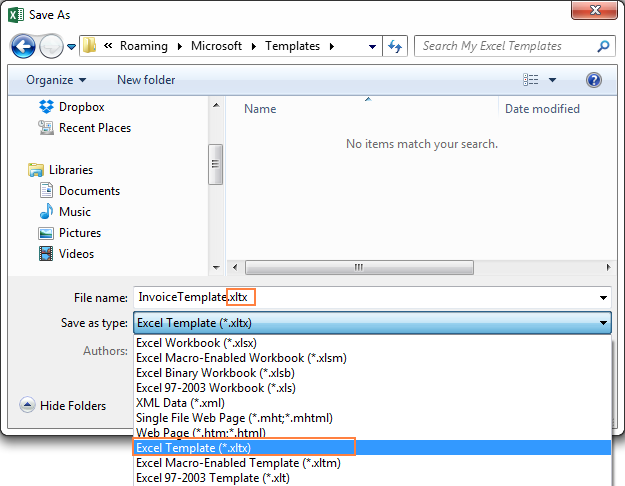Click the search magnifier icon

click(x=603, y=46)
